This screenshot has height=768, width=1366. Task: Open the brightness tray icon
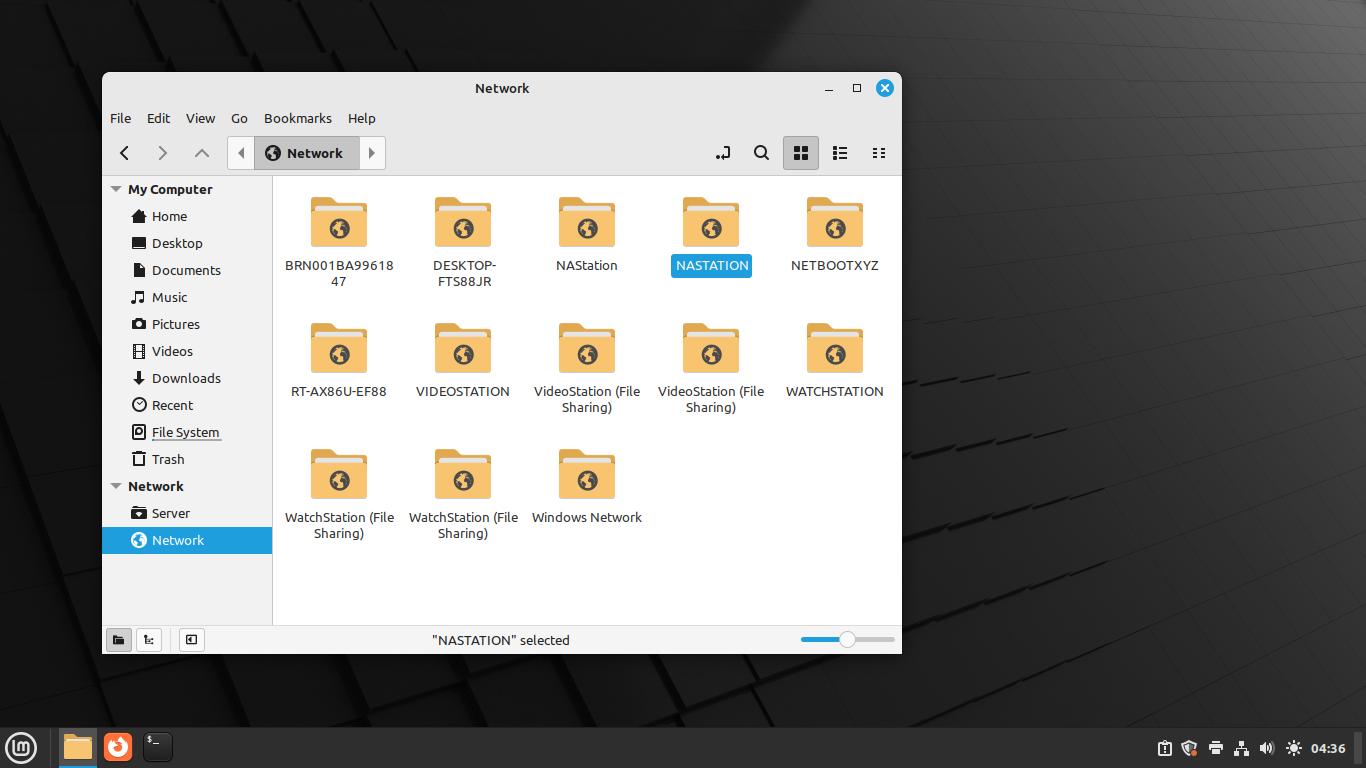pyautogui.click(x=1294, y=748)
